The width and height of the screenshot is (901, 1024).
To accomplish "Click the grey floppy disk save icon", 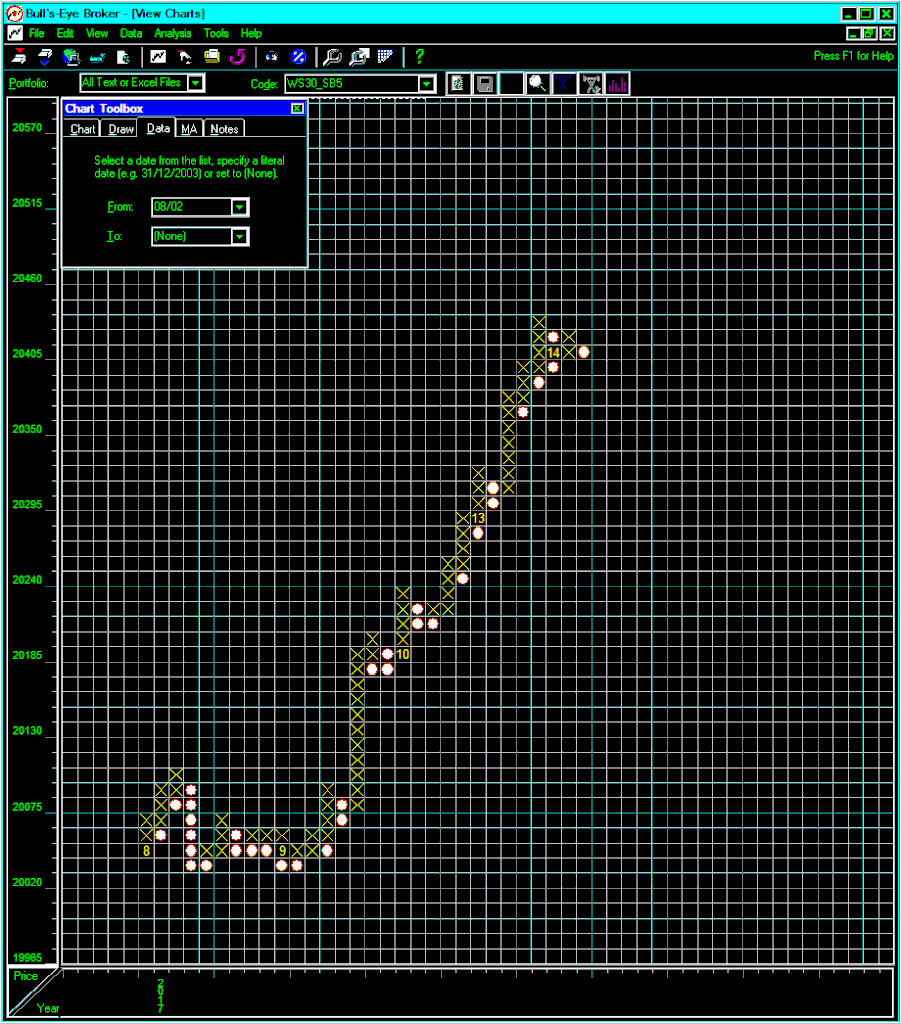I will pos(485,84).
